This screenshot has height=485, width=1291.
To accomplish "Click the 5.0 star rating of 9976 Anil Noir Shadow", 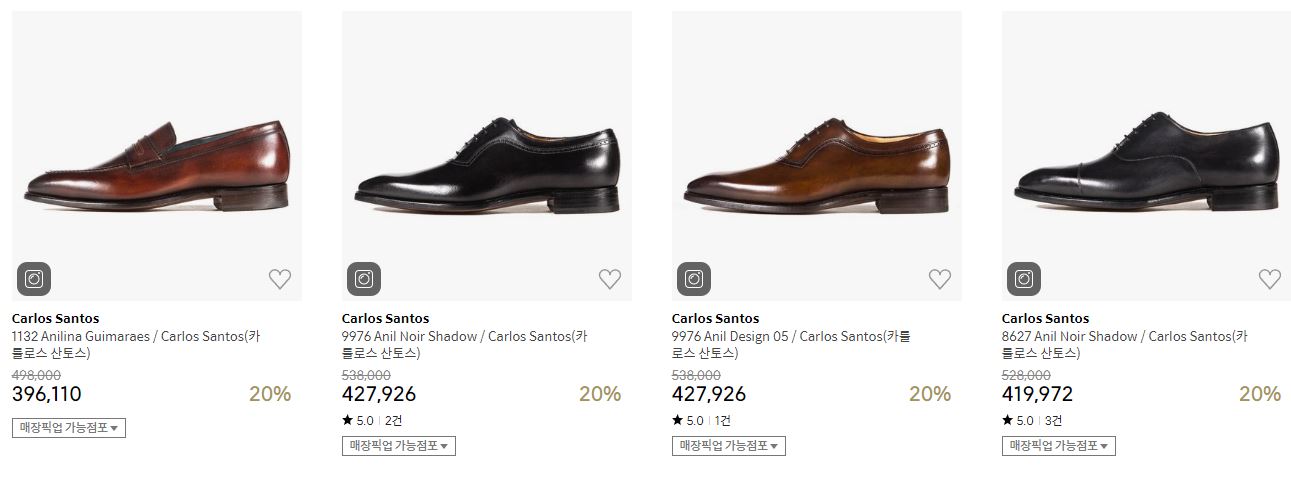I will (358, 421).
